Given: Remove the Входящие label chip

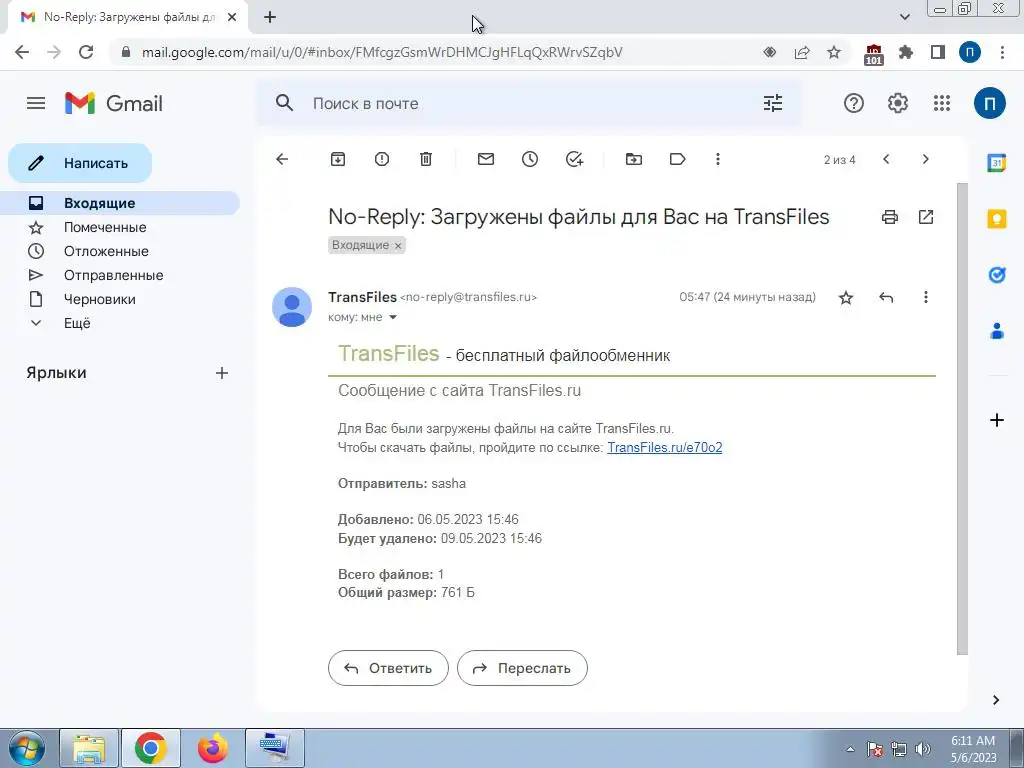Looking at the screenshot, I should coord(398,246).
